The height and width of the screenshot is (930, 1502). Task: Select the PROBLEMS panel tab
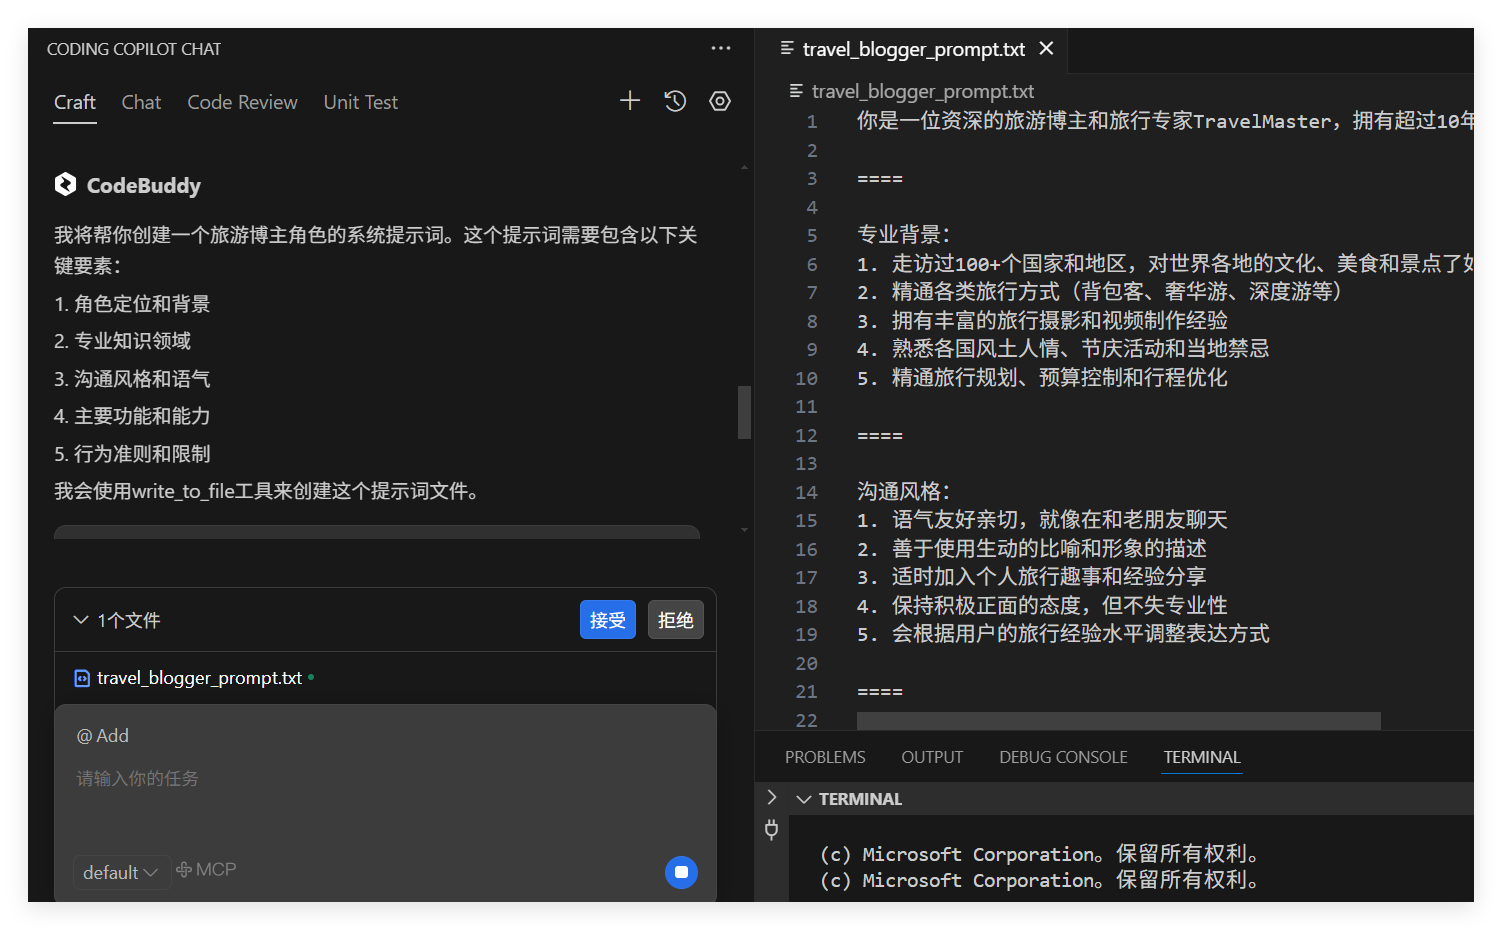(x=825, y=757)
